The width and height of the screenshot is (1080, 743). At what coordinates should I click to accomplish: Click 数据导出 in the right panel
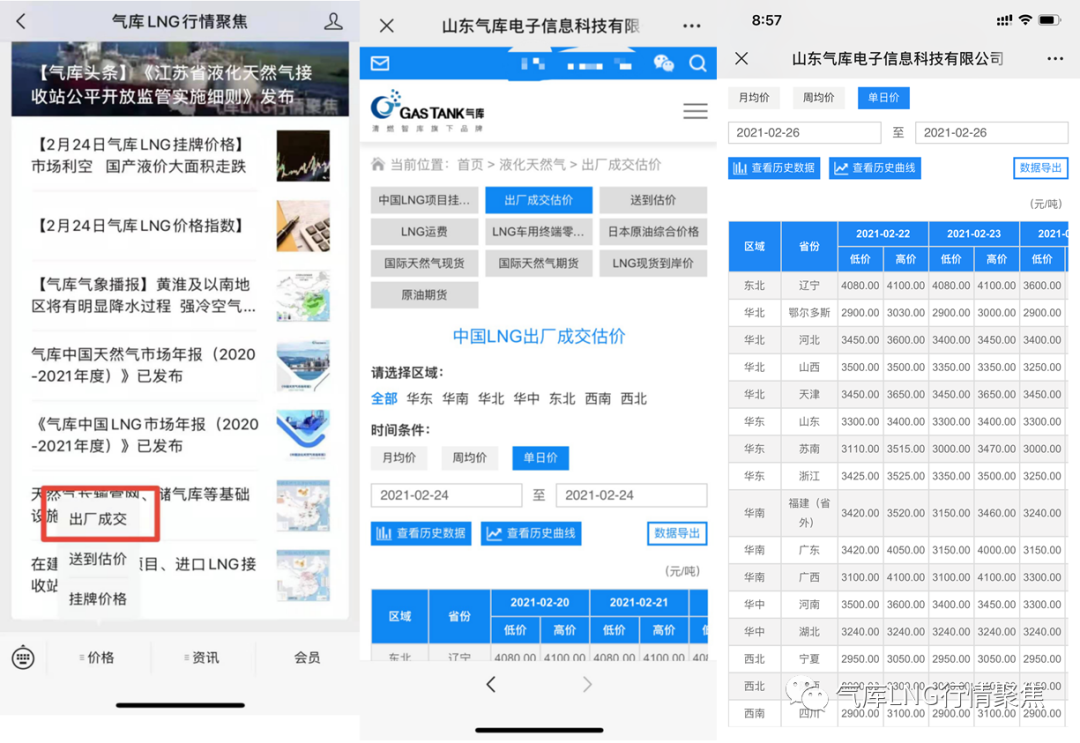(x=1040, y=168)
